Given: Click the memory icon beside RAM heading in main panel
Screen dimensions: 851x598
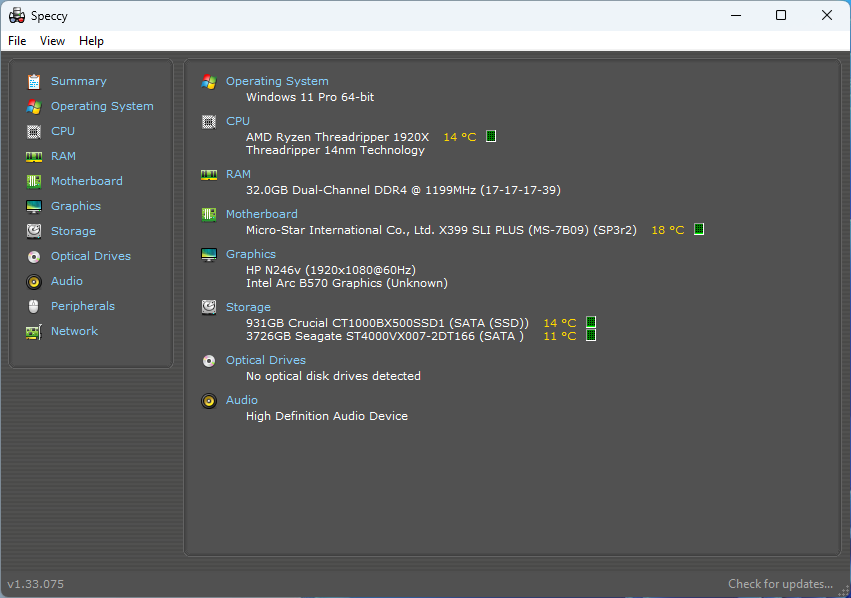Looking at the screenshot, I should point(209,175).
